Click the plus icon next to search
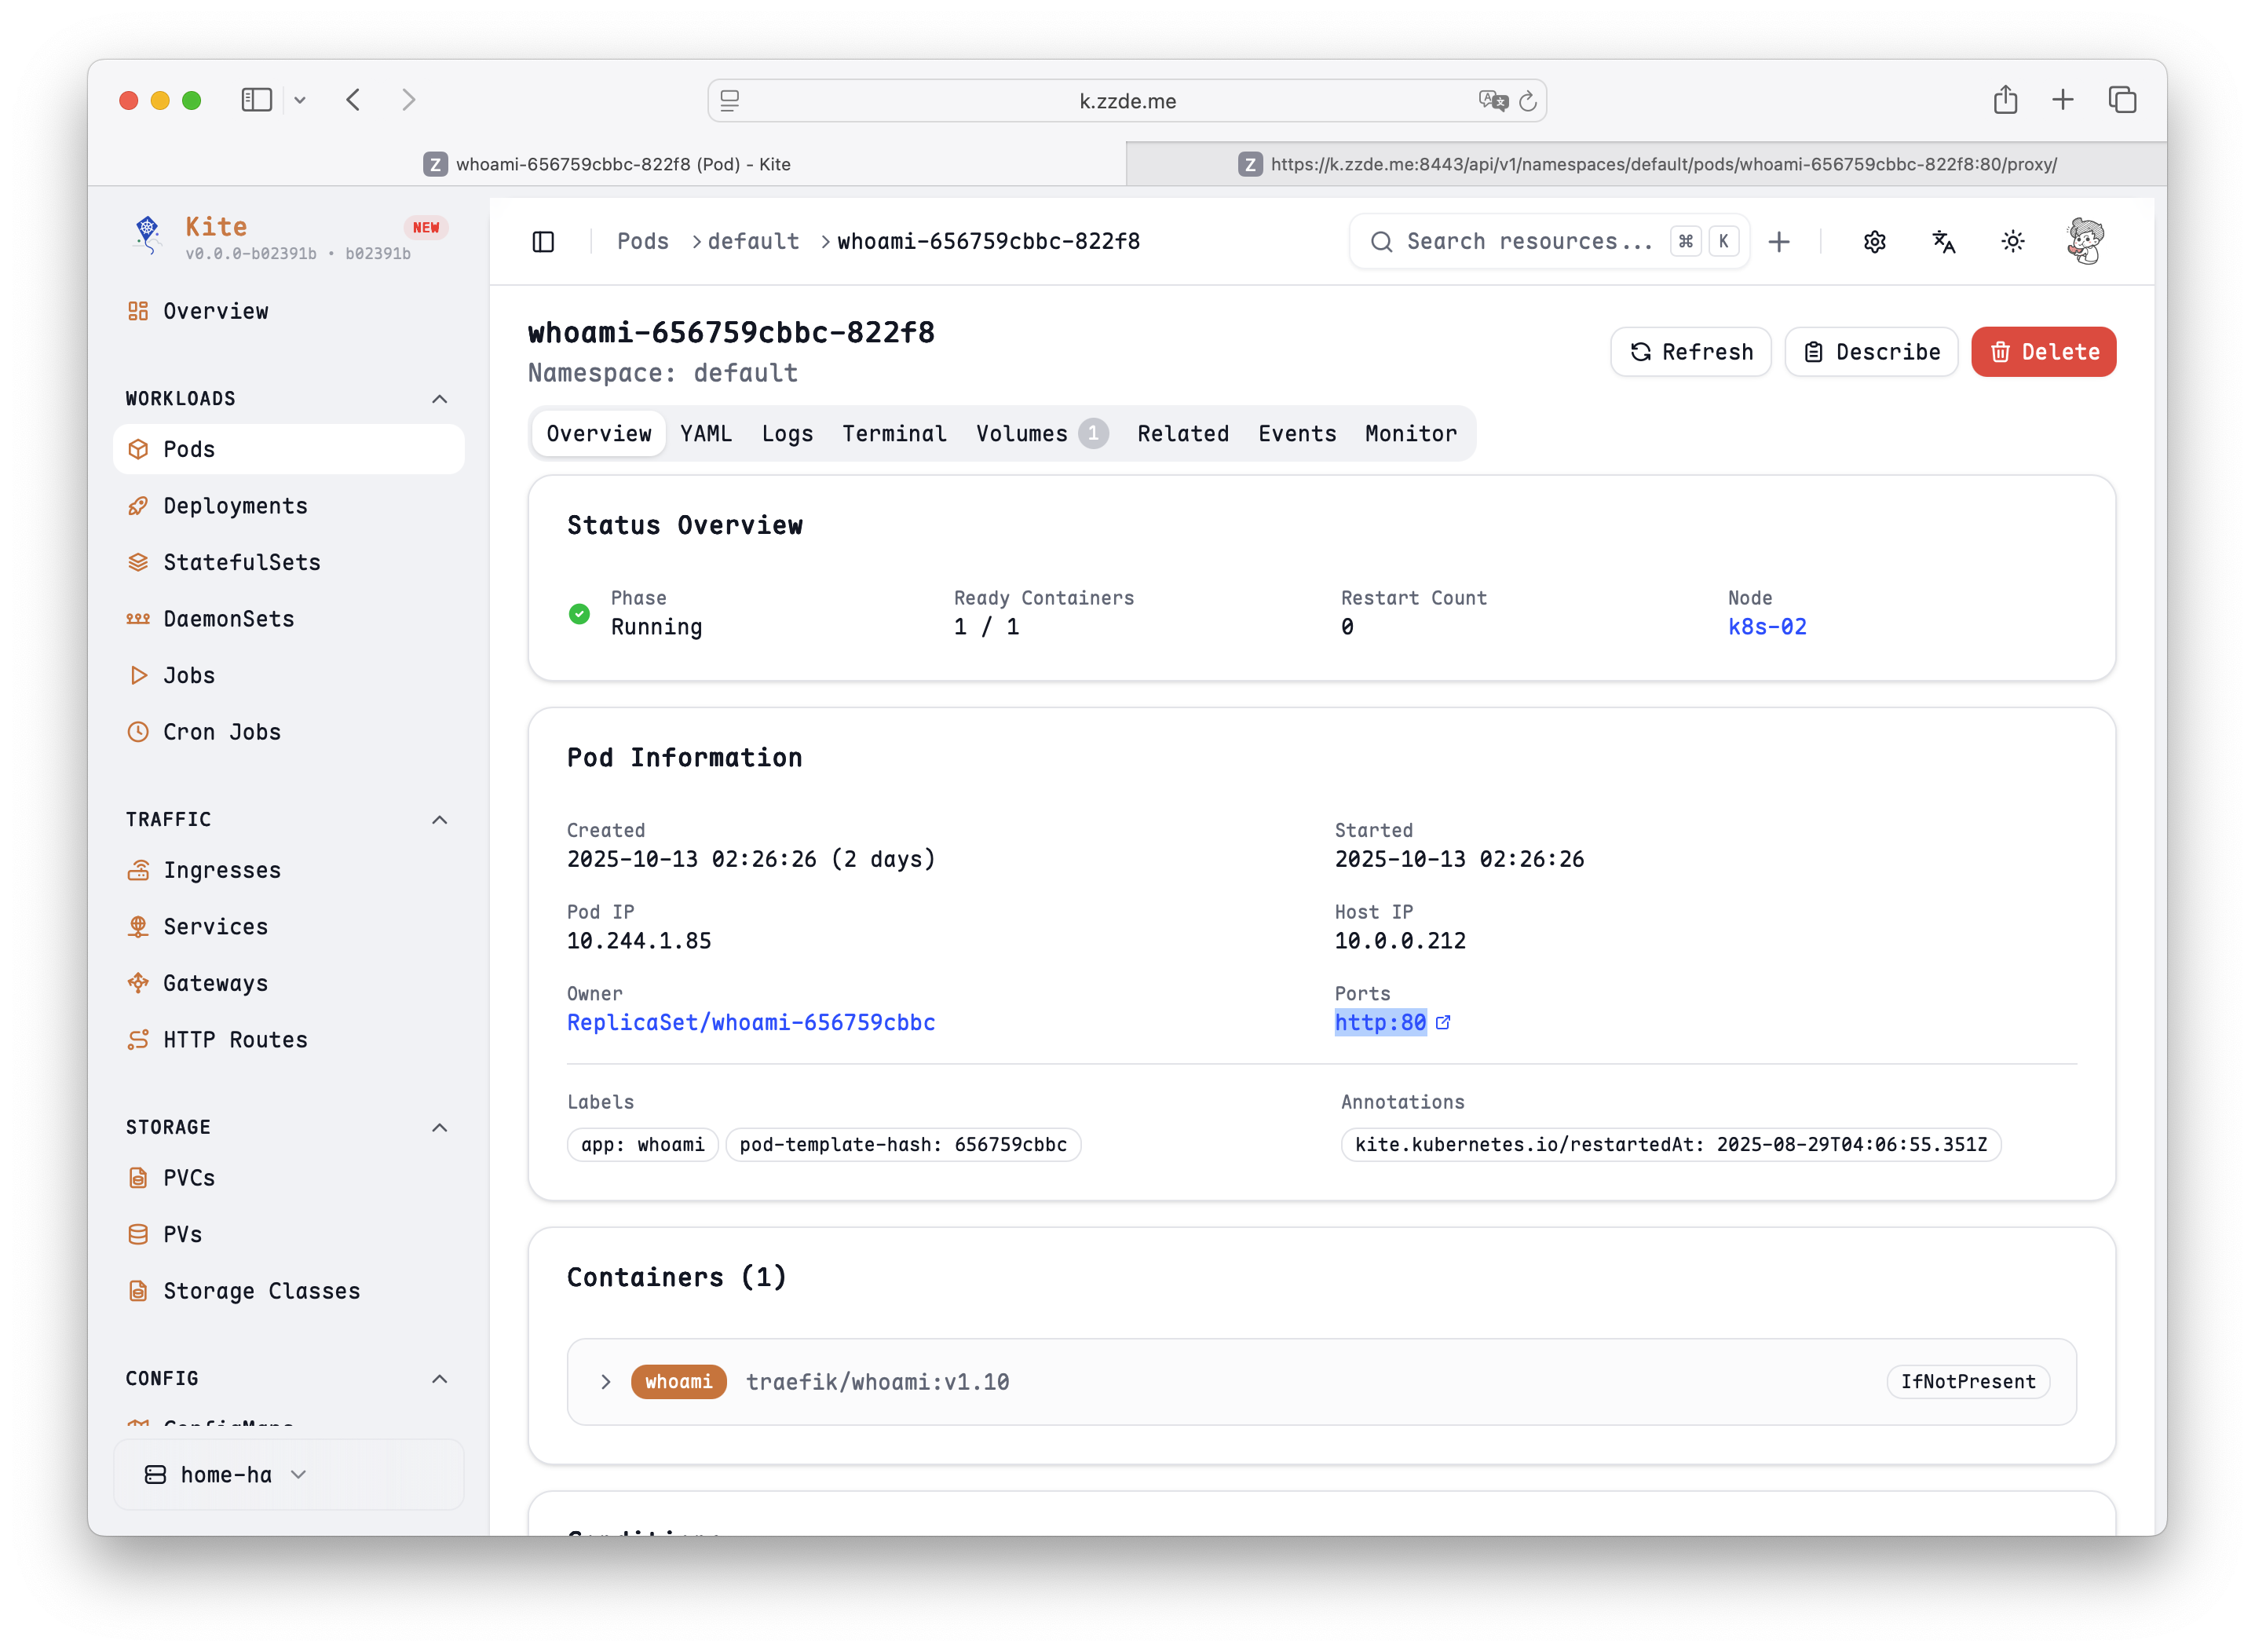 tap(1778, 241)
